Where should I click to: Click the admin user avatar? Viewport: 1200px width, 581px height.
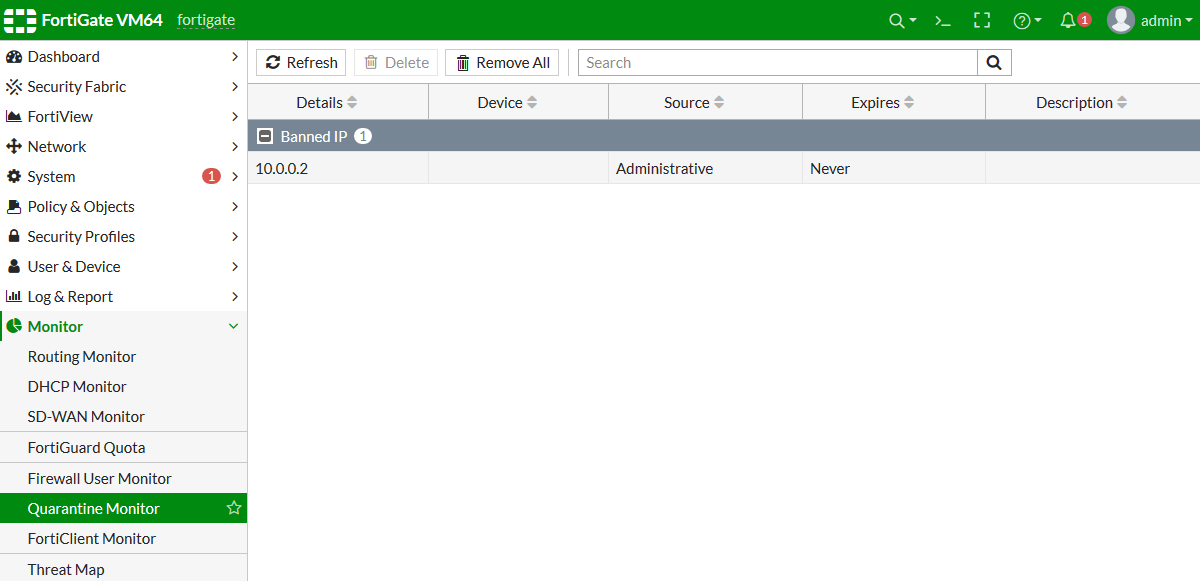1121,20
